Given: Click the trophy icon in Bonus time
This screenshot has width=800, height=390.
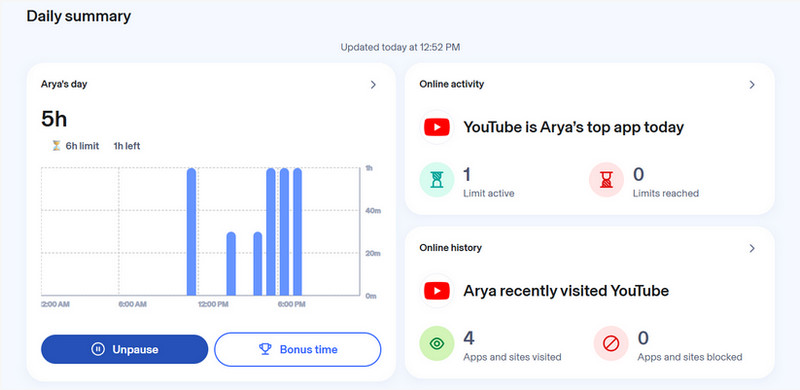Looking at the screenshot, I should pyautogui.click(x=265, y=349).
